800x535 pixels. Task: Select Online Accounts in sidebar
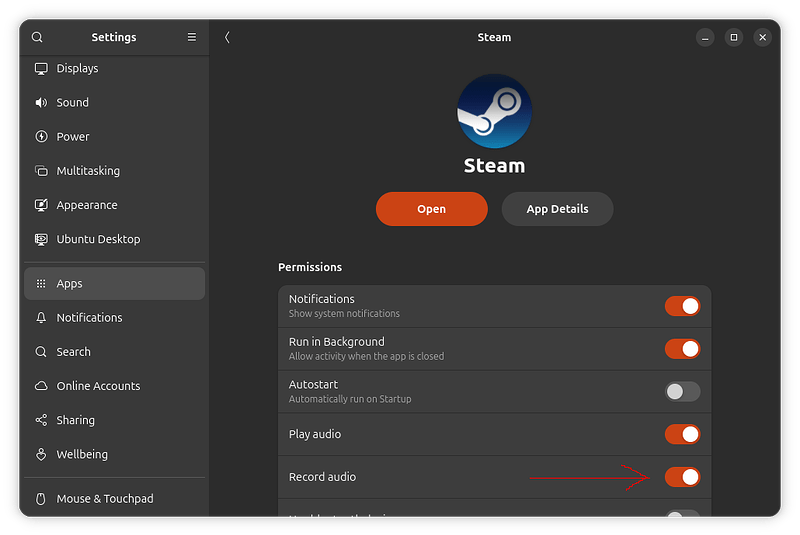click(98, 386)
